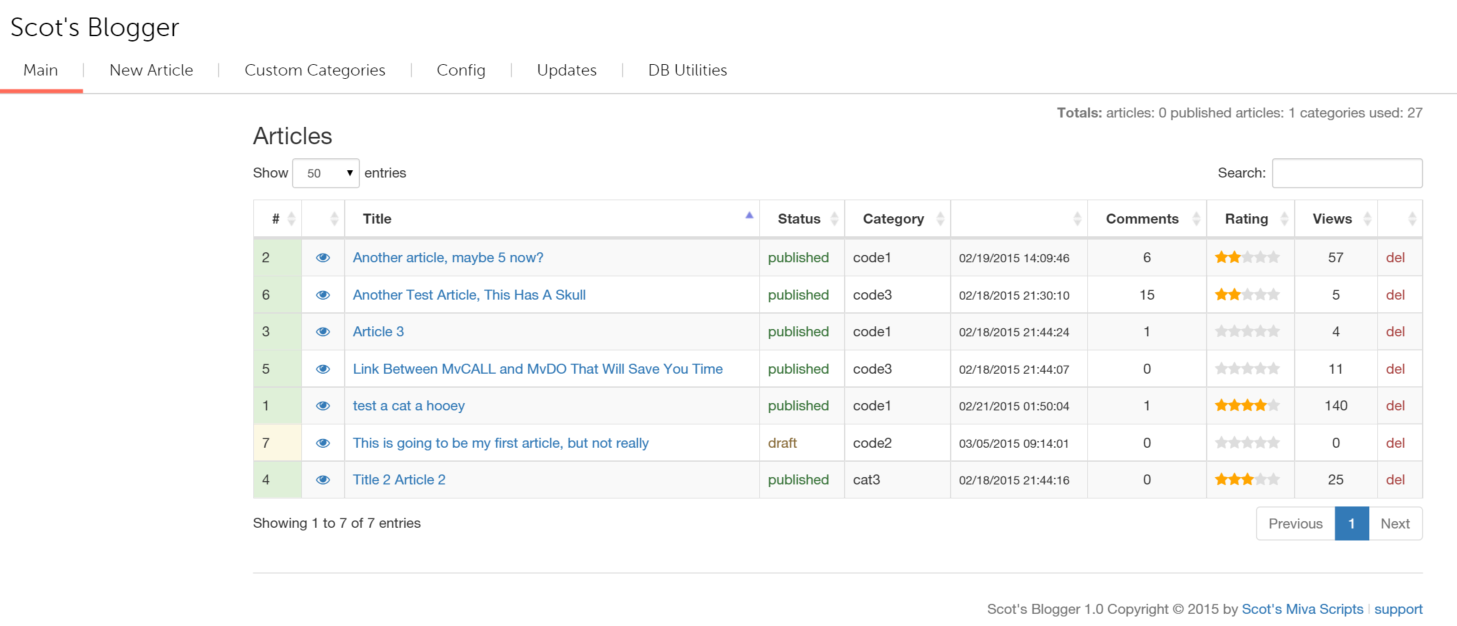The width and height of the screenshot is (1457, 626).
Task: Click sort arrows on the Comments column
Action: 1197,219
